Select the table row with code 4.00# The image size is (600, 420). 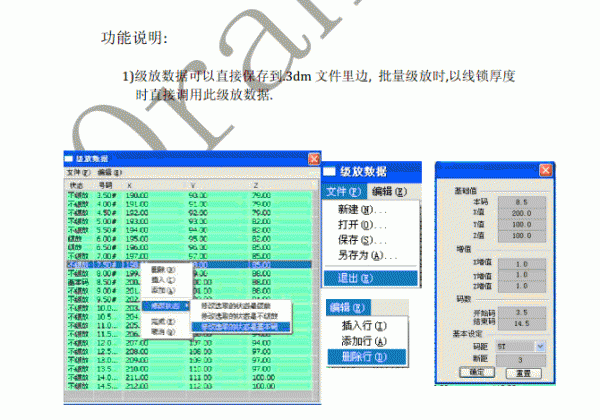point(189,204)
